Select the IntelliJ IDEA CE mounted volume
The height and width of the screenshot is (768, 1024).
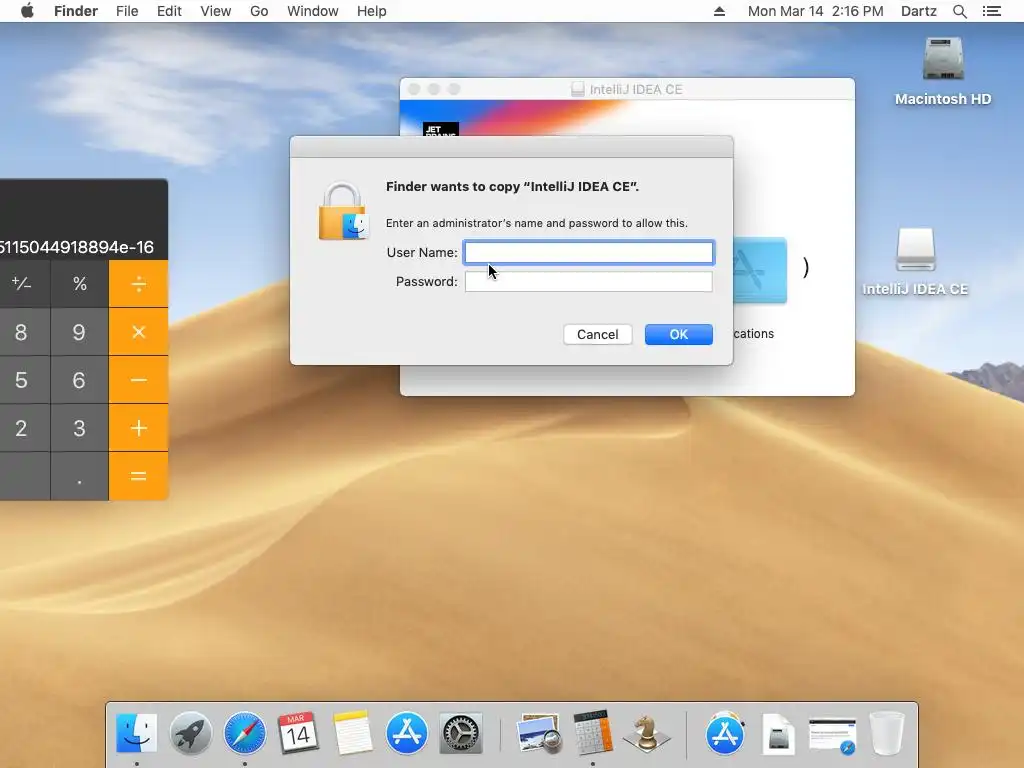pyautogui.click(x=915, y=261)
